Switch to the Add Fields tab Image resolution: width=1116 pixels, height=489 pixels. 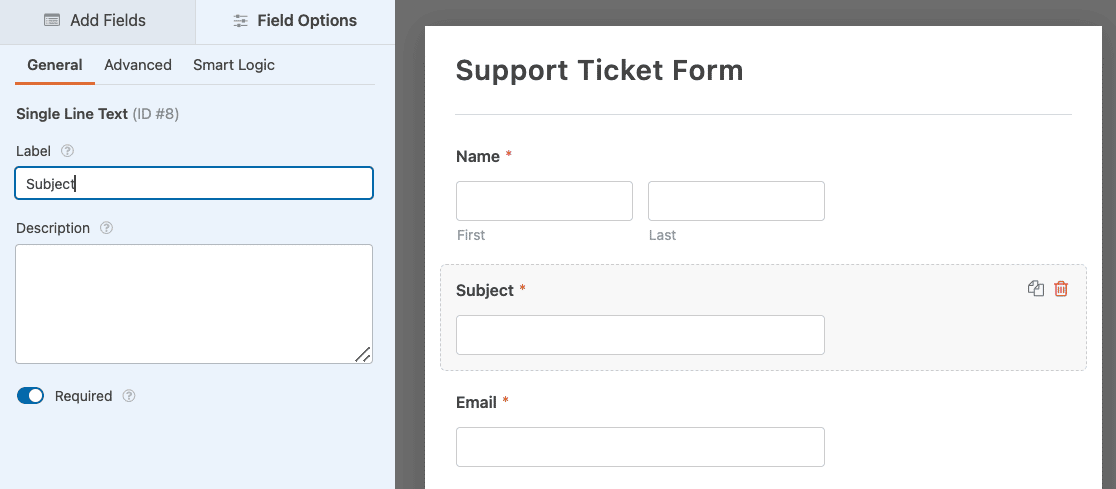pos(98,21)
